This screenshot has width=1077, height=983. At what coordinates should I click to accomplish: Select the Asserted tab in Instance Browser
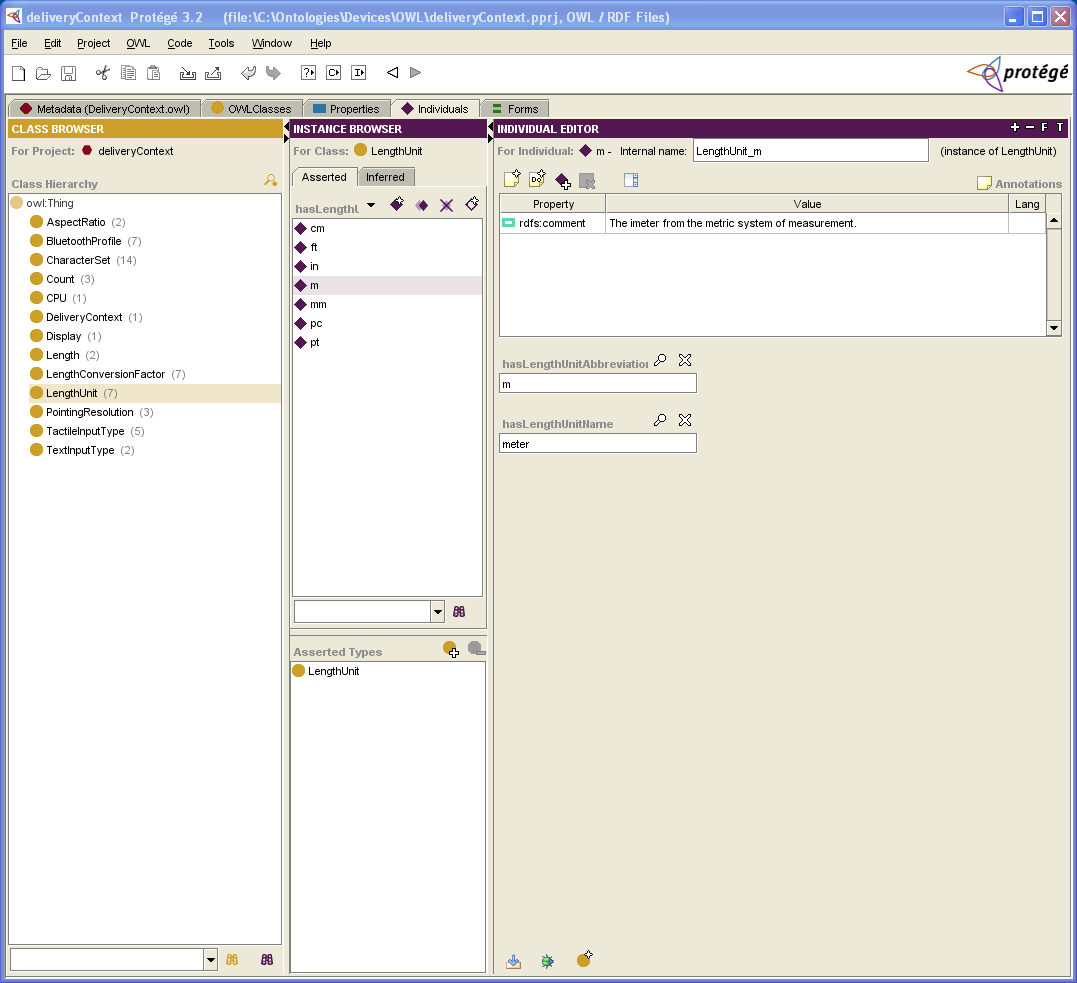(x=324, y=177)
